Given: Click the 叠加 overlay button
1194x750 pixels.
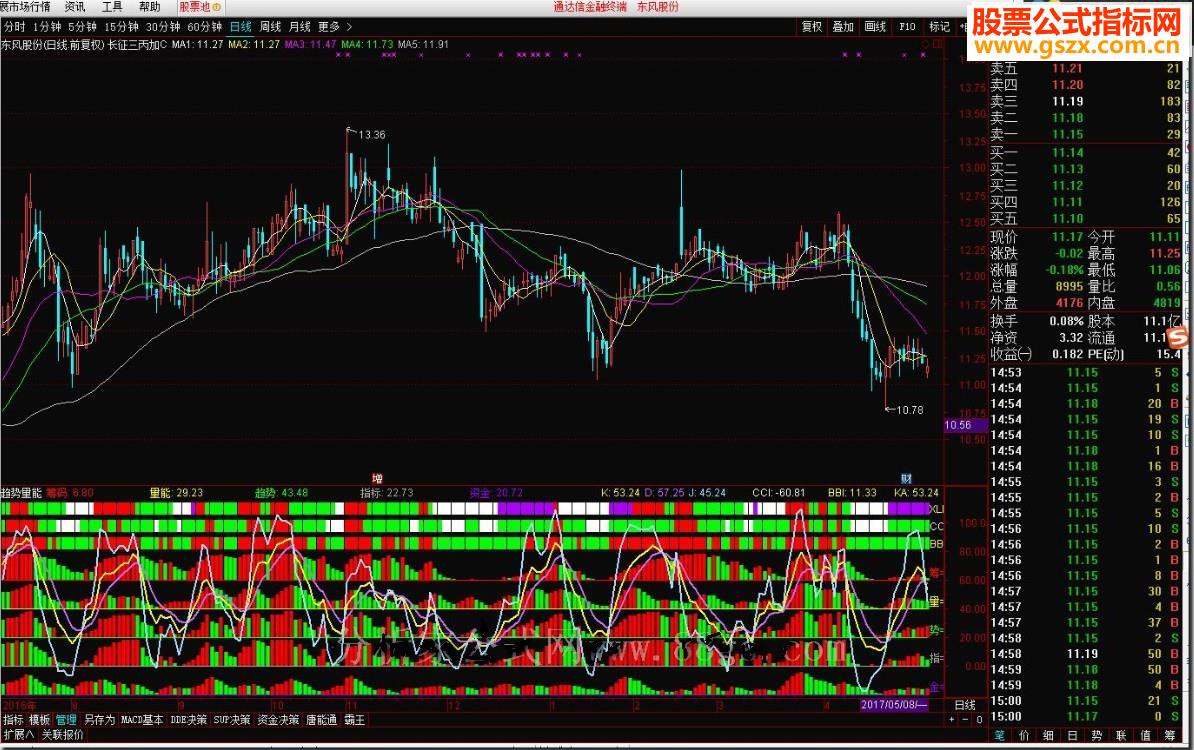Looking at the screenshot, I should coord(843,27).
